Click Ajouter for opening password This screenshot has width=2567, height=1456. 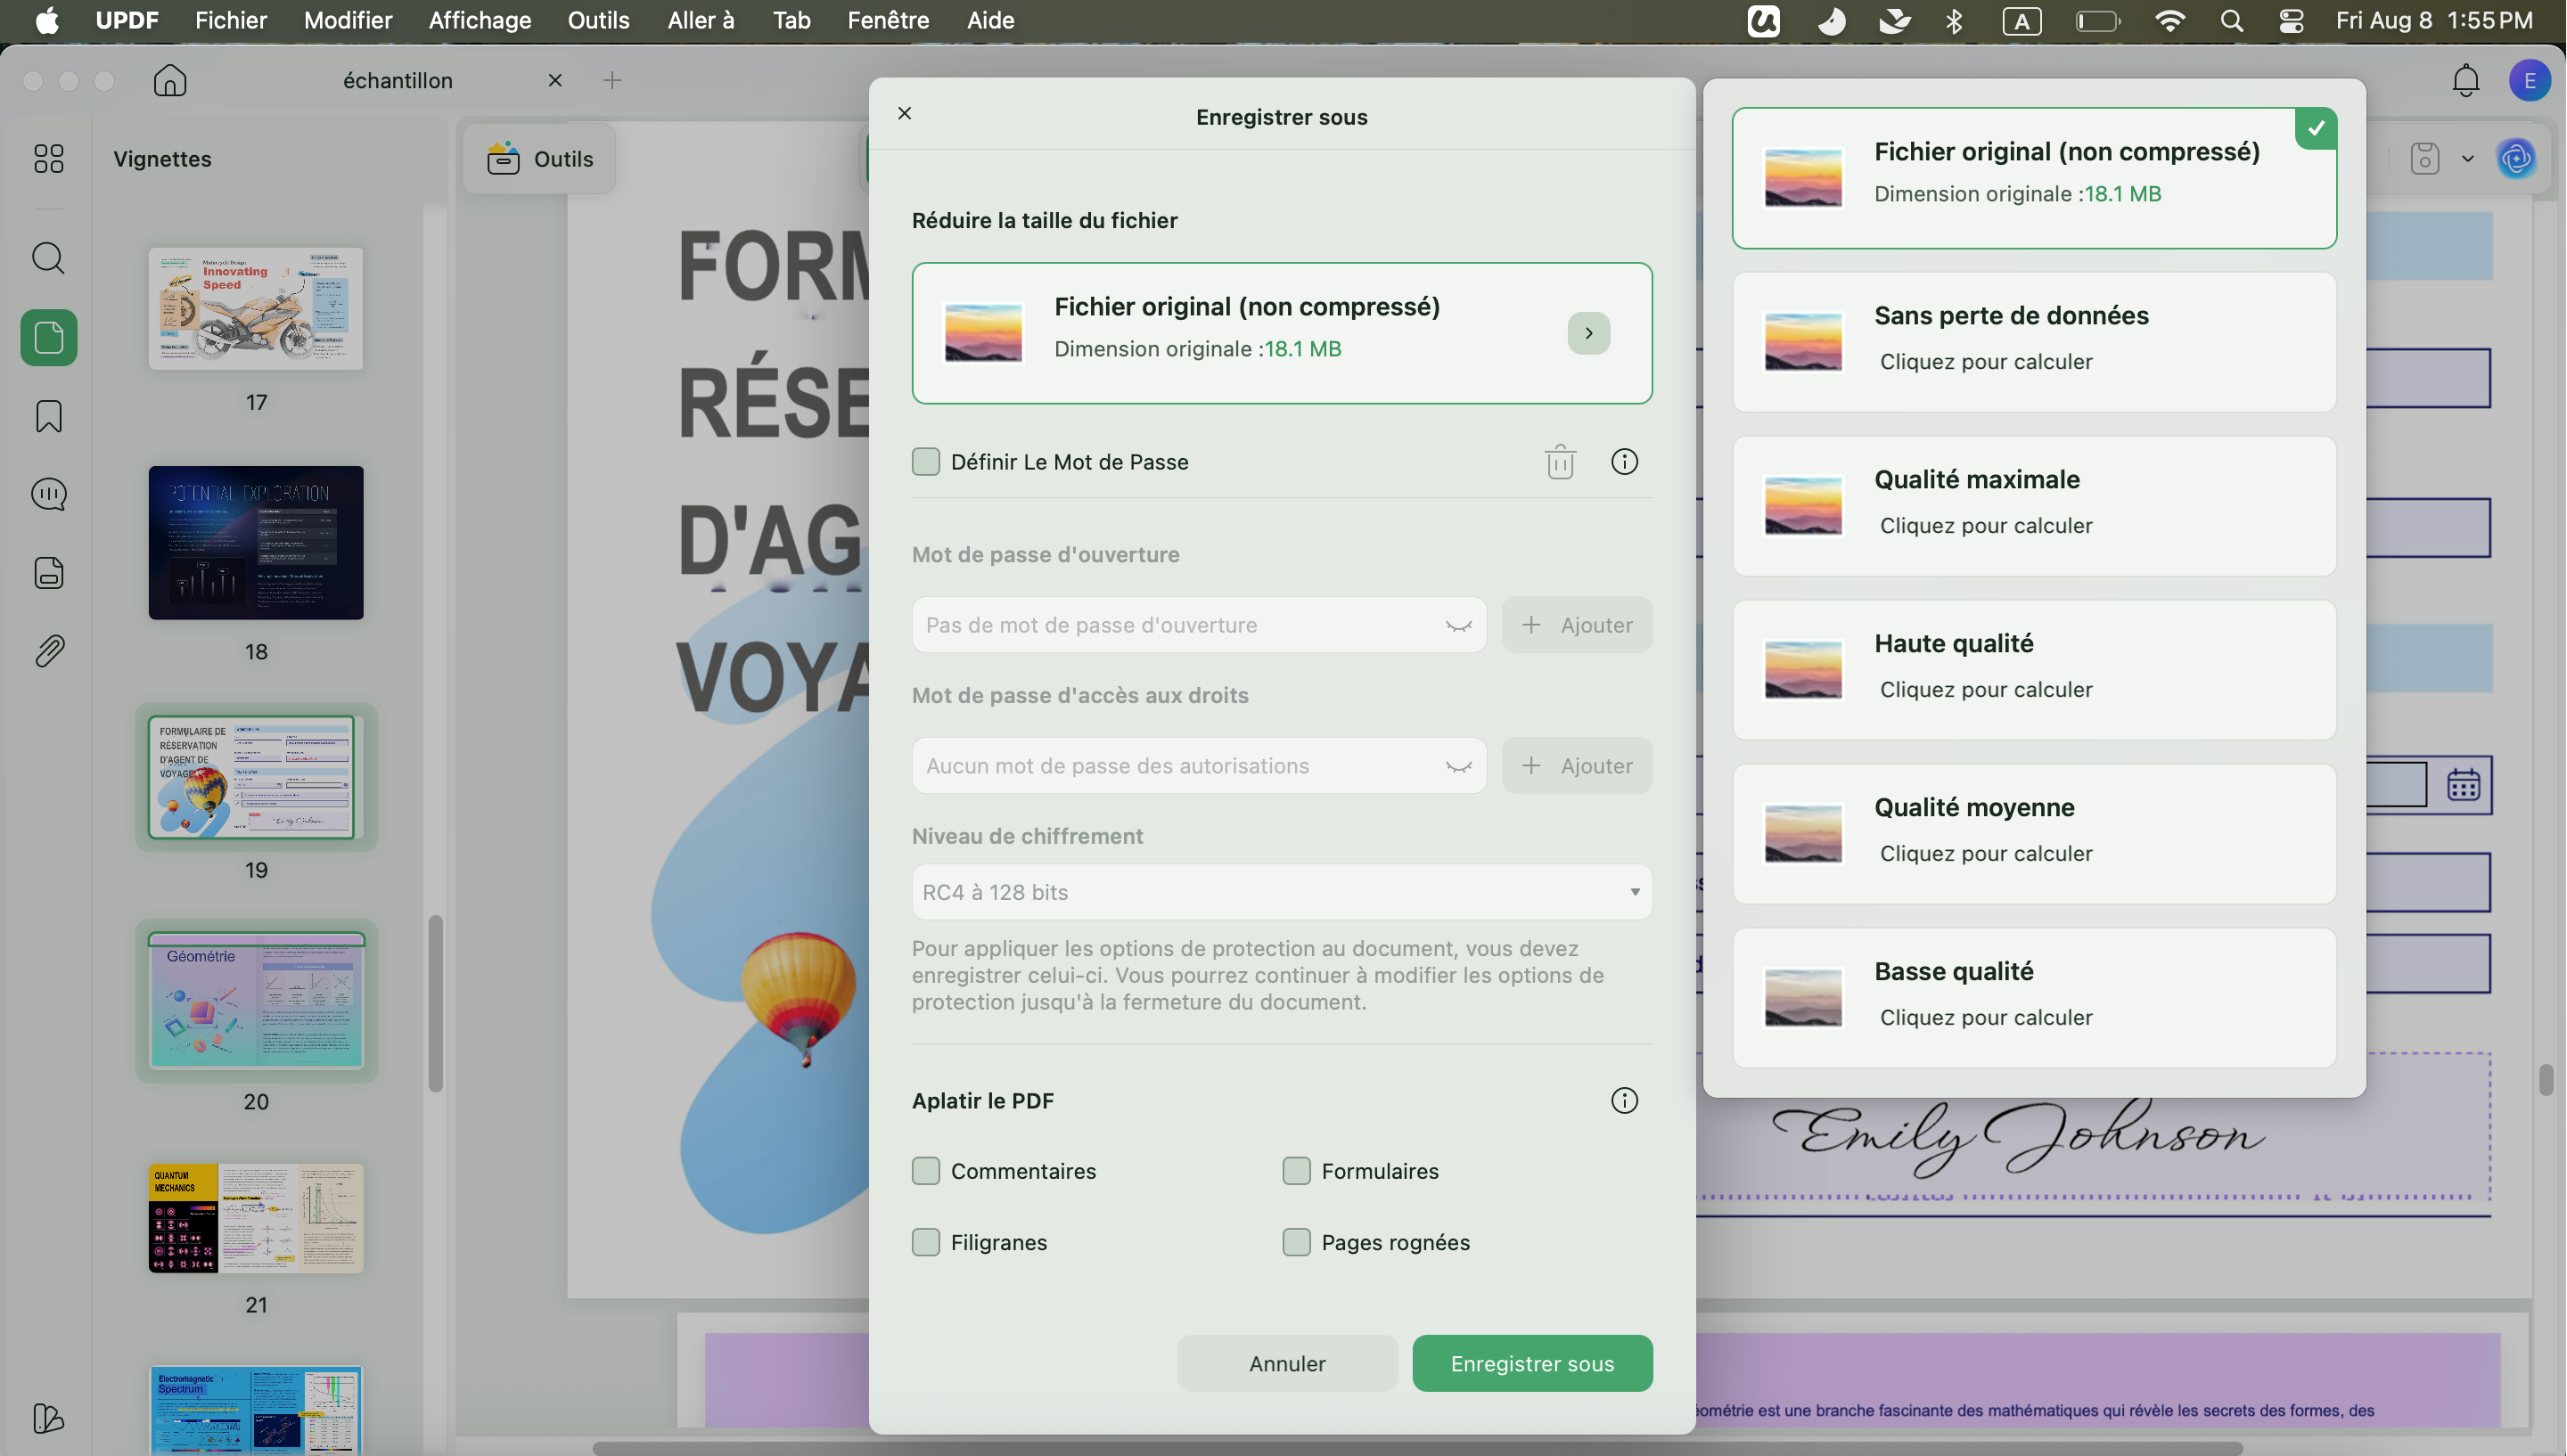point(1577,625)
